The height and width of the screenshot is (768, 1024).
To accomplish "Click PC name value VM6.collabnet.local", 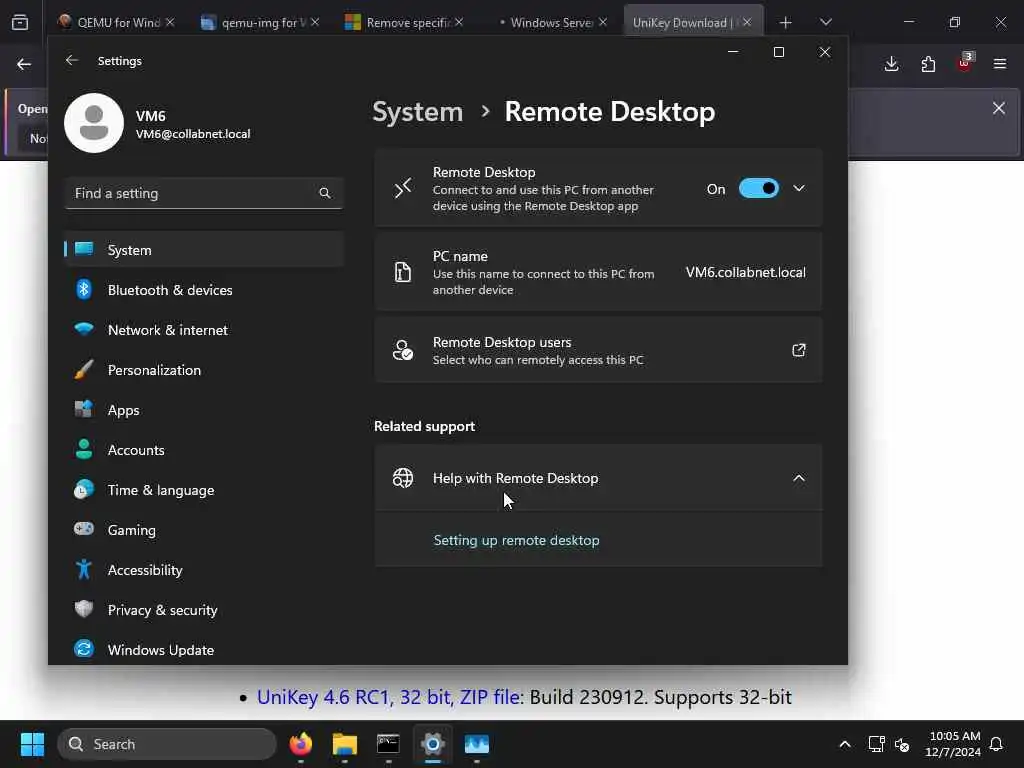I will tap(745, 272).
